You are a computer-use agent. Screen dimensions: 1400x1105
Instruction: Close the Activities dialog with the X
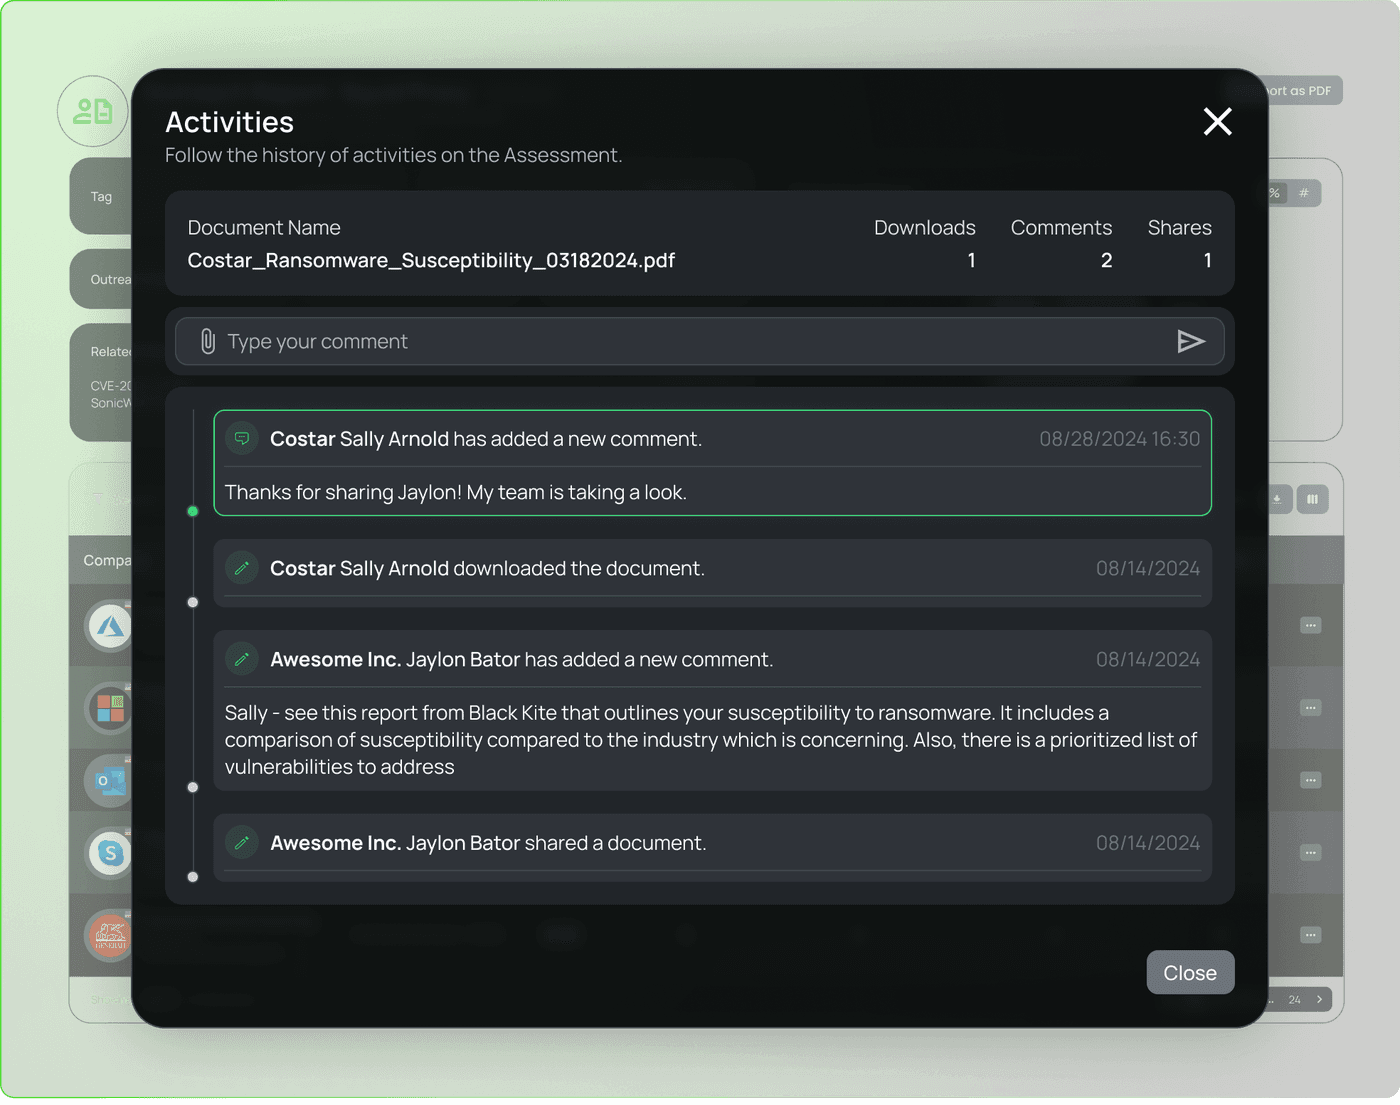(1217, 122)
